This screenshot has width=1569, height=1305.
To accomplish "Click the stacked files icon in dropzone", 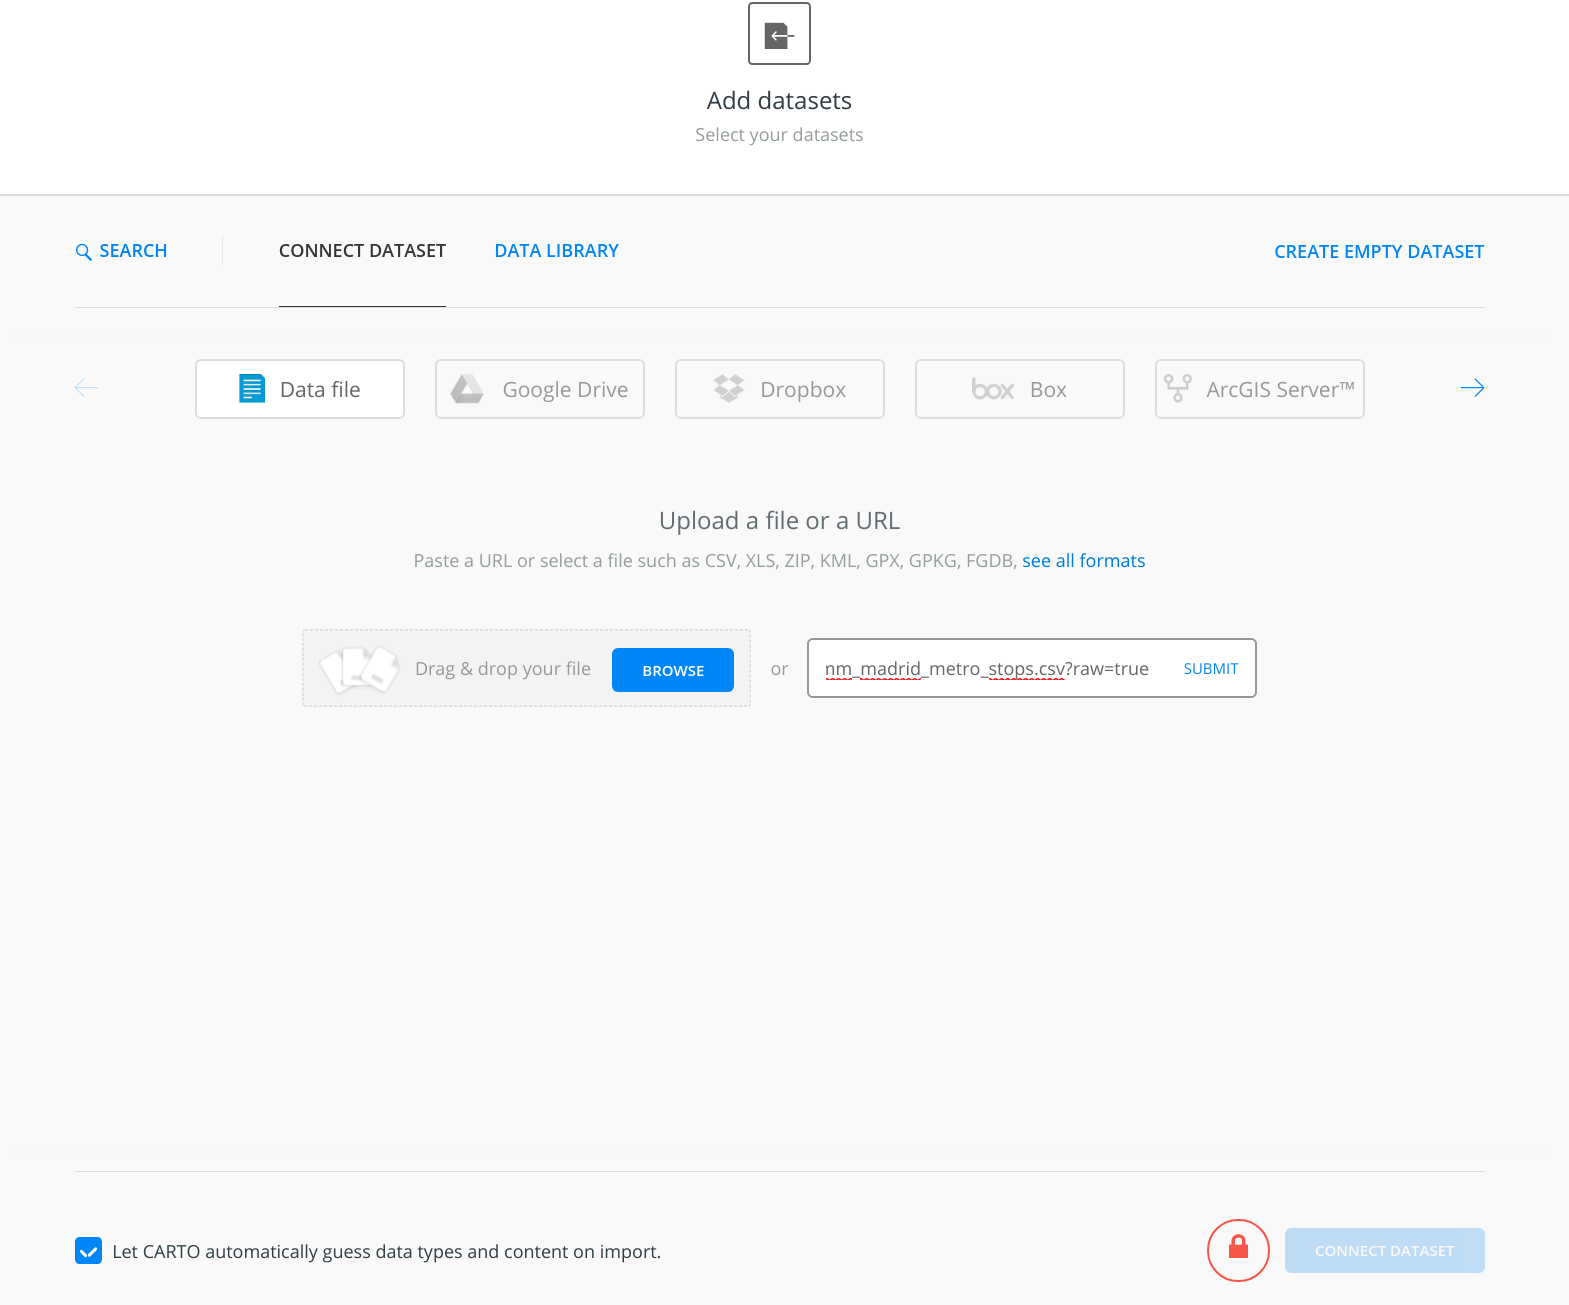I will pos(359,669).
